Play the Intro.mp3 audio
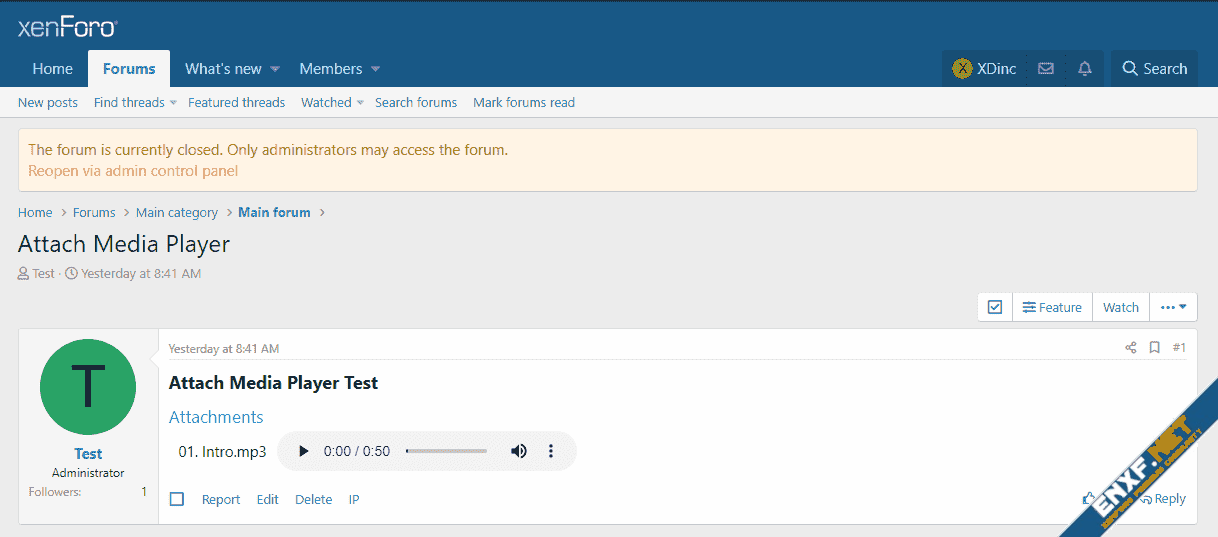This screenshot has height=537, width=1218. [x=304, y=451]
